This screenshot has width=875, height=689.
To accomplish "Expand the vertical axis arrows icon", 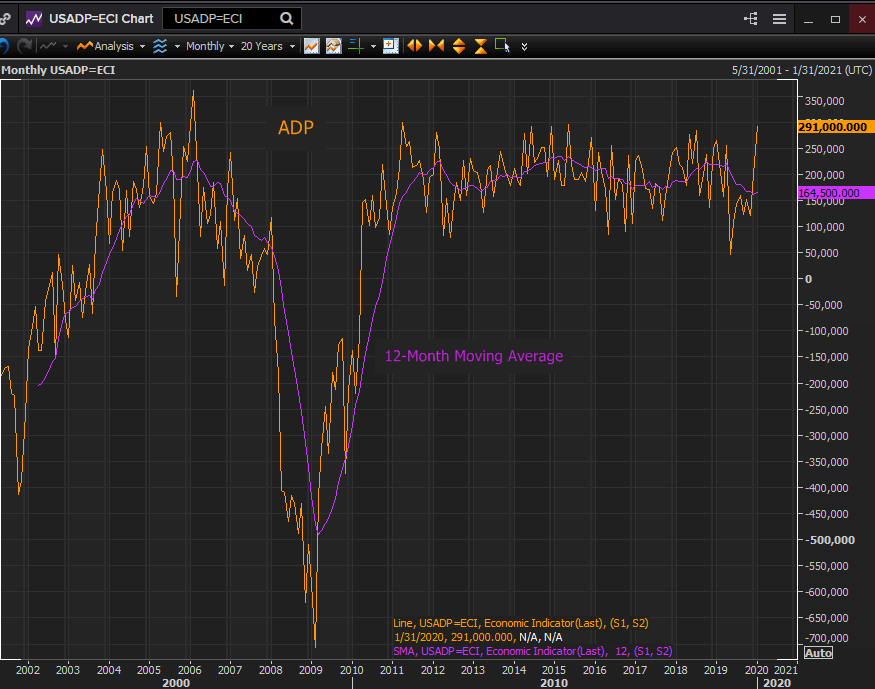I will point(459,46).
